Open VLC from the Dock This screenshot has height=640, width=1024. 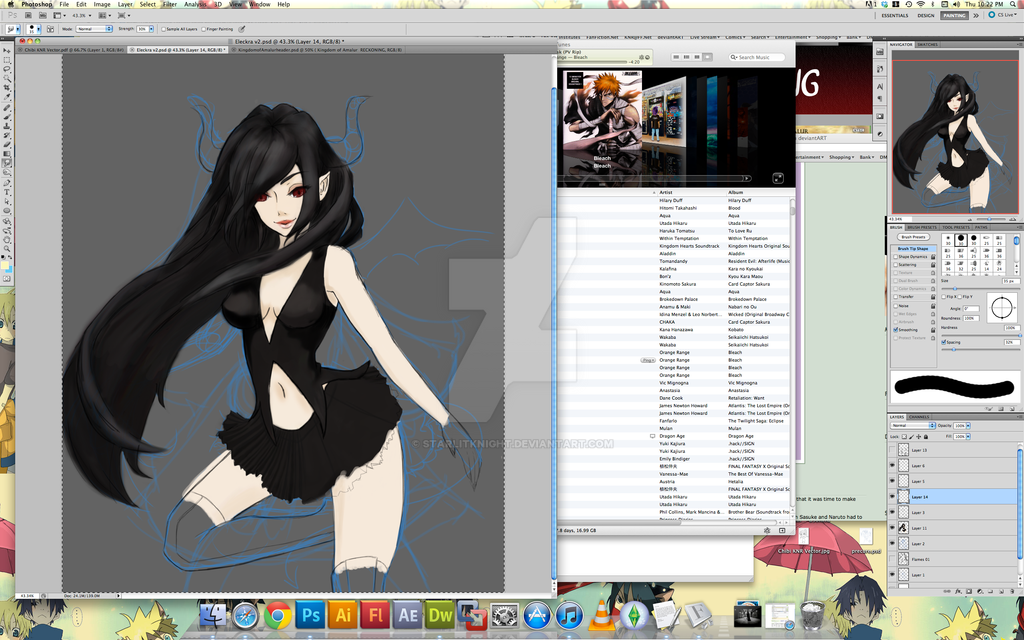point(601,615)
